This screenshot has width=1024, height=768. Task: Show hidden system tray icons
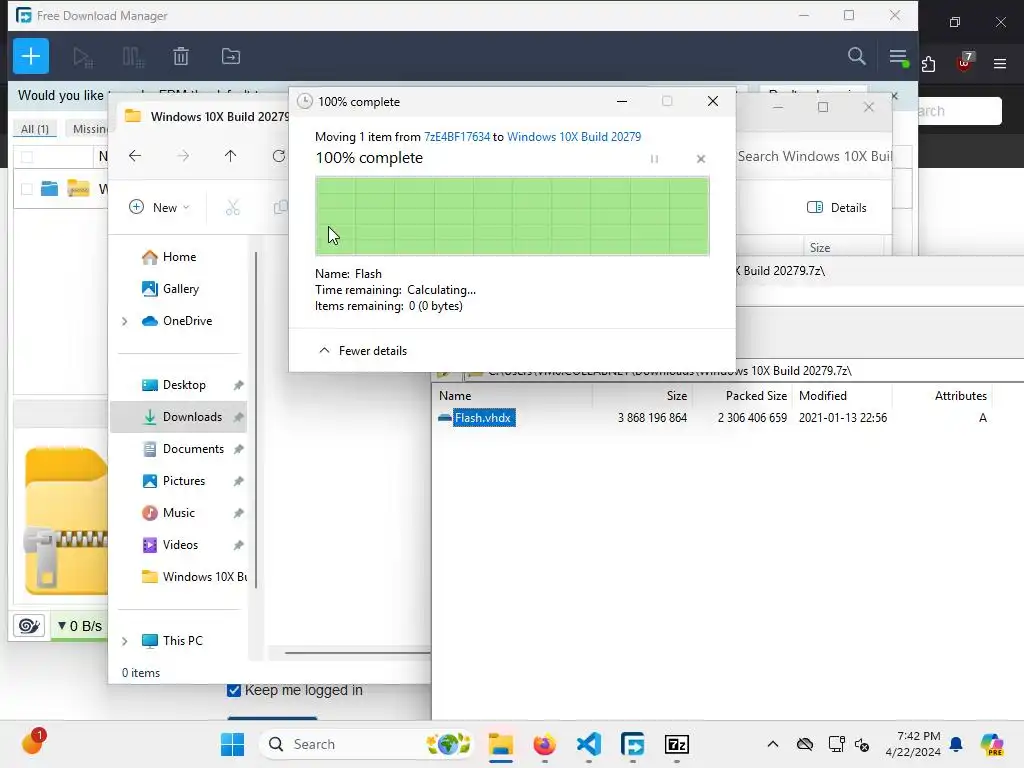click(x=773, y=744)
